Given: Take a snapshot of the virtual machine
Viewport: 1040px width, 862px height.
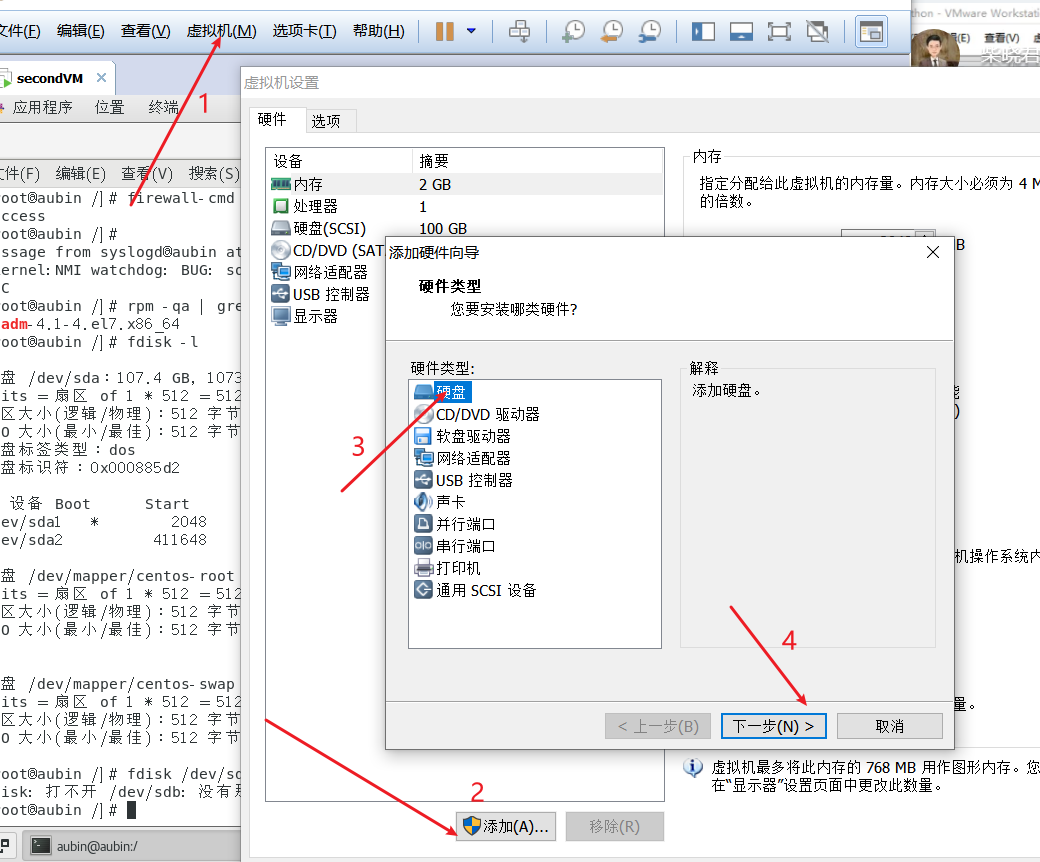Looking at the screenshot, I should click(573, 31).
